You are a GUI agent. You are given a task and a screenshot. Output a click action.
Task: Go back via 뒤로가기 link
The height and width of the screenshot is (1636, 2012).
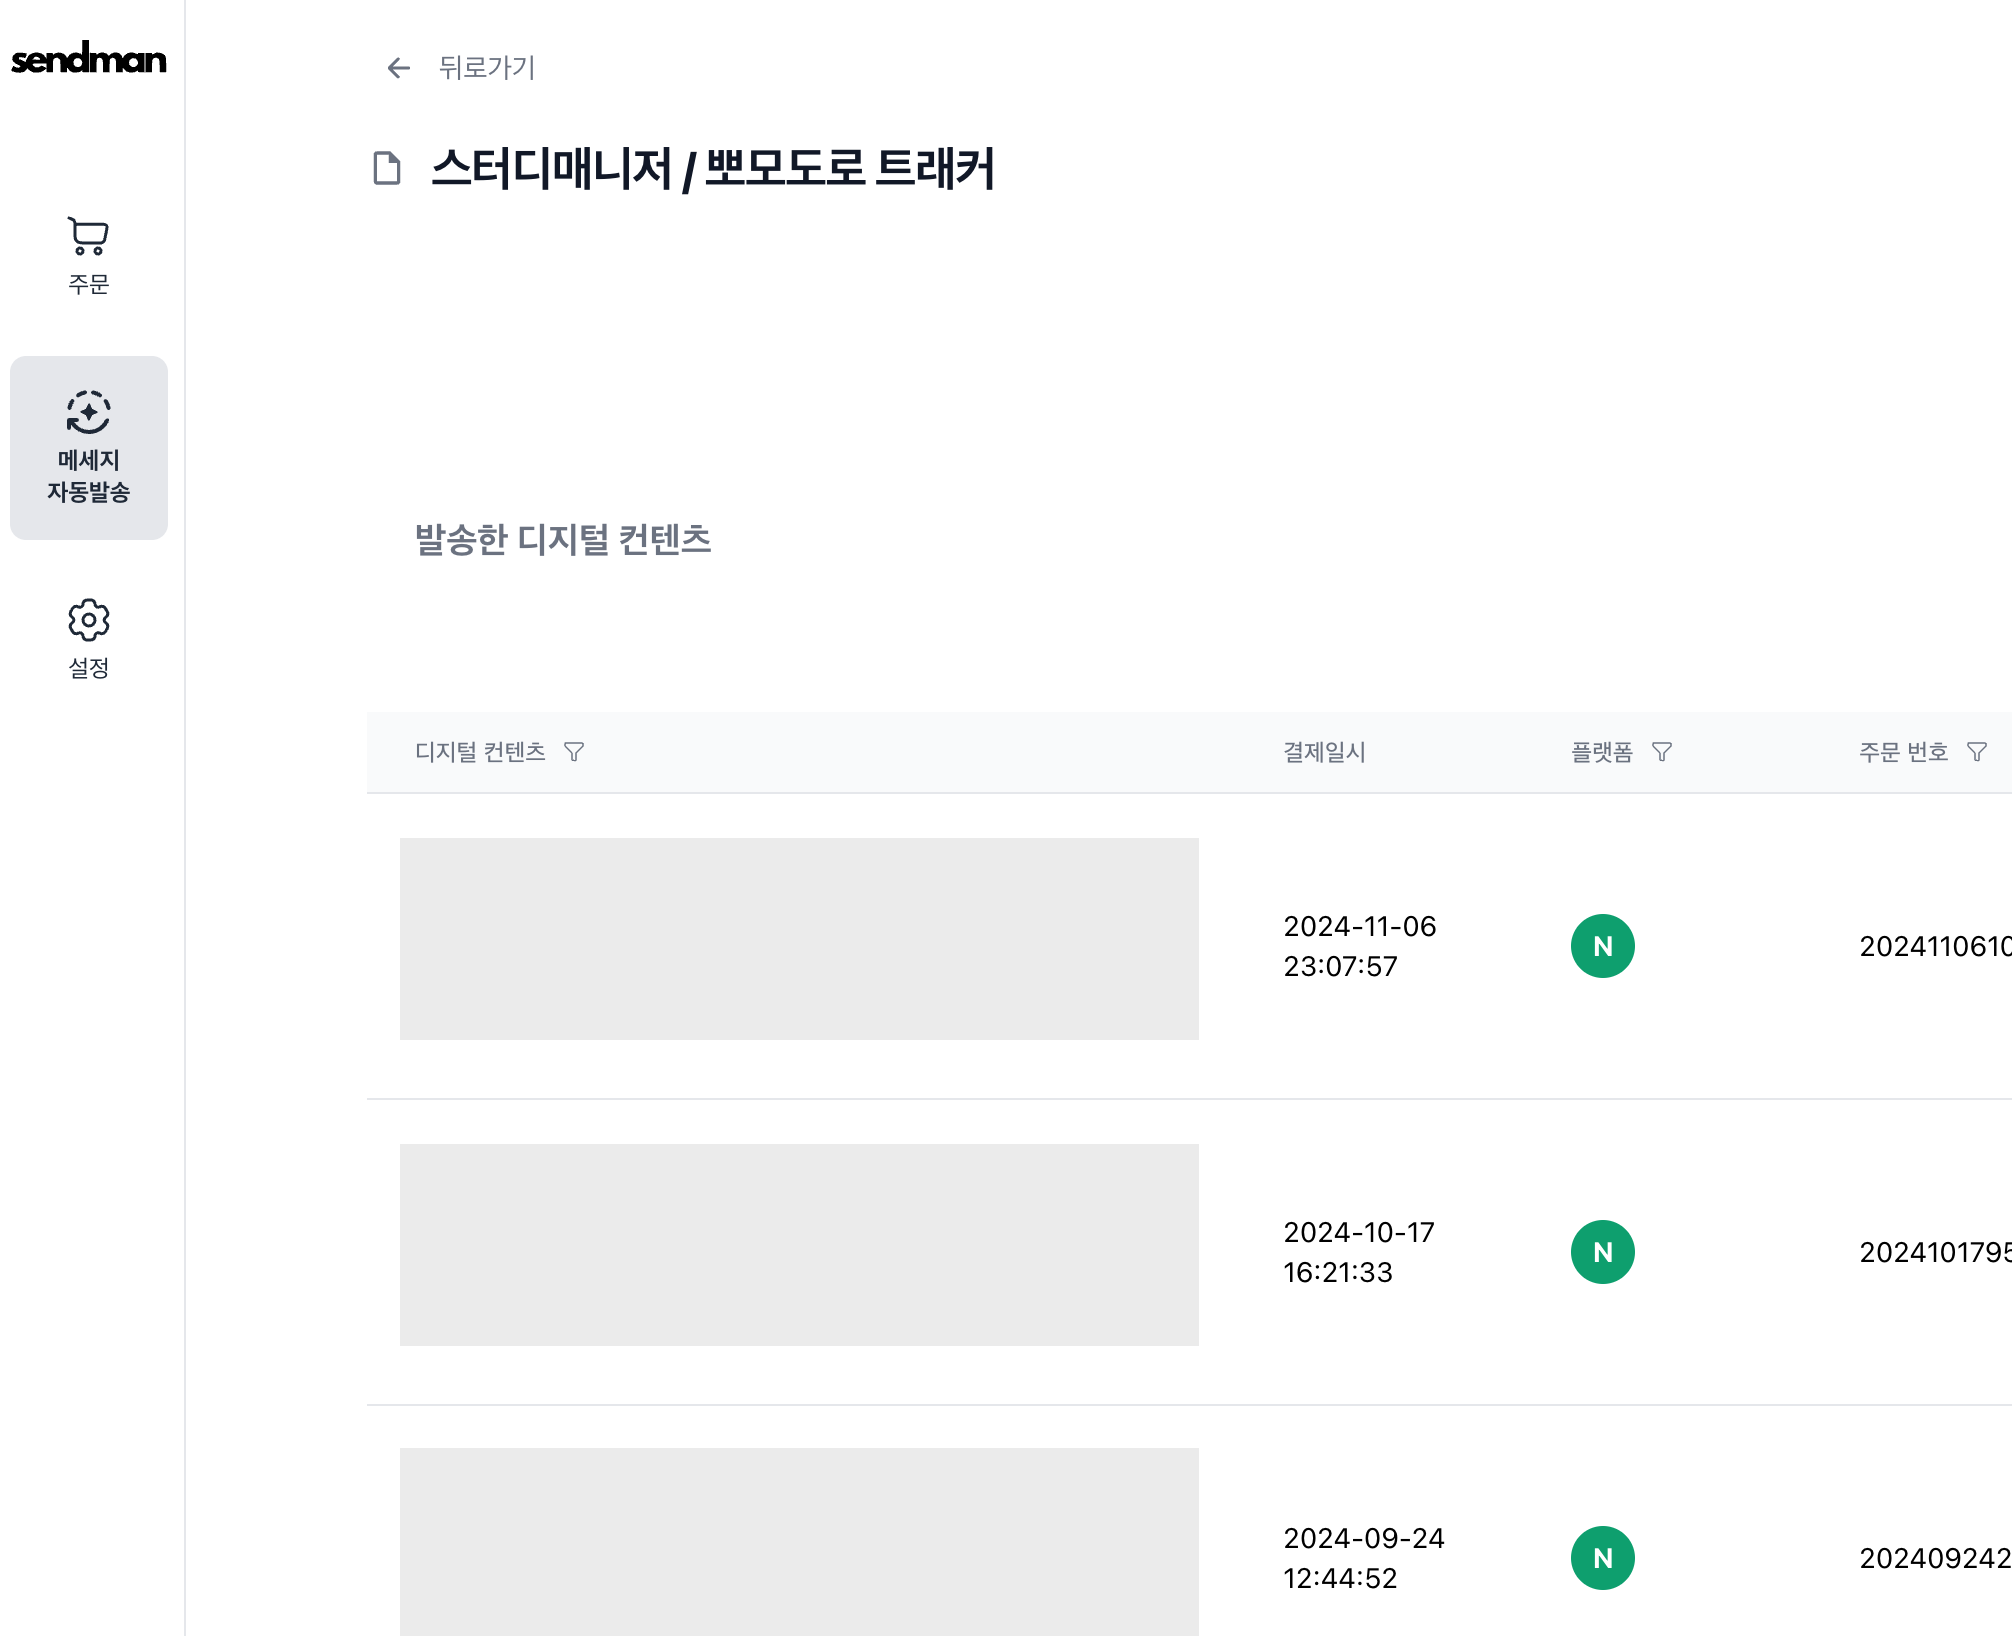click(x=487, y=68)
